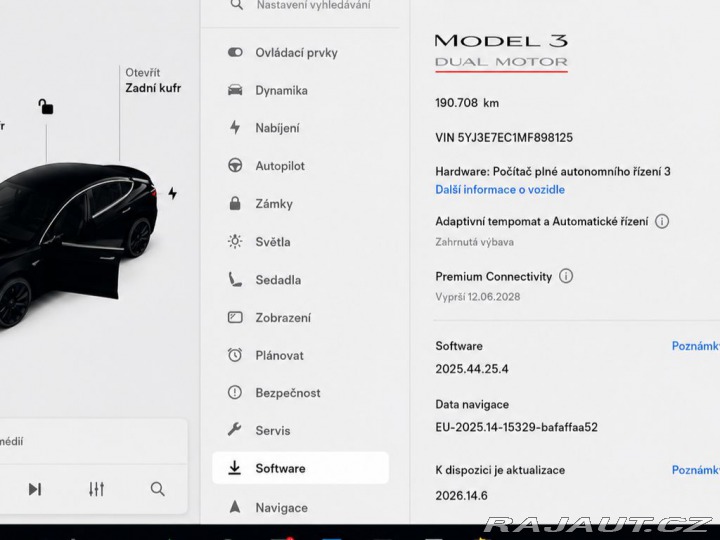This screenshot has width=720, height=540.
Task: Click the Světla sun icon
Action: (235, 241)
